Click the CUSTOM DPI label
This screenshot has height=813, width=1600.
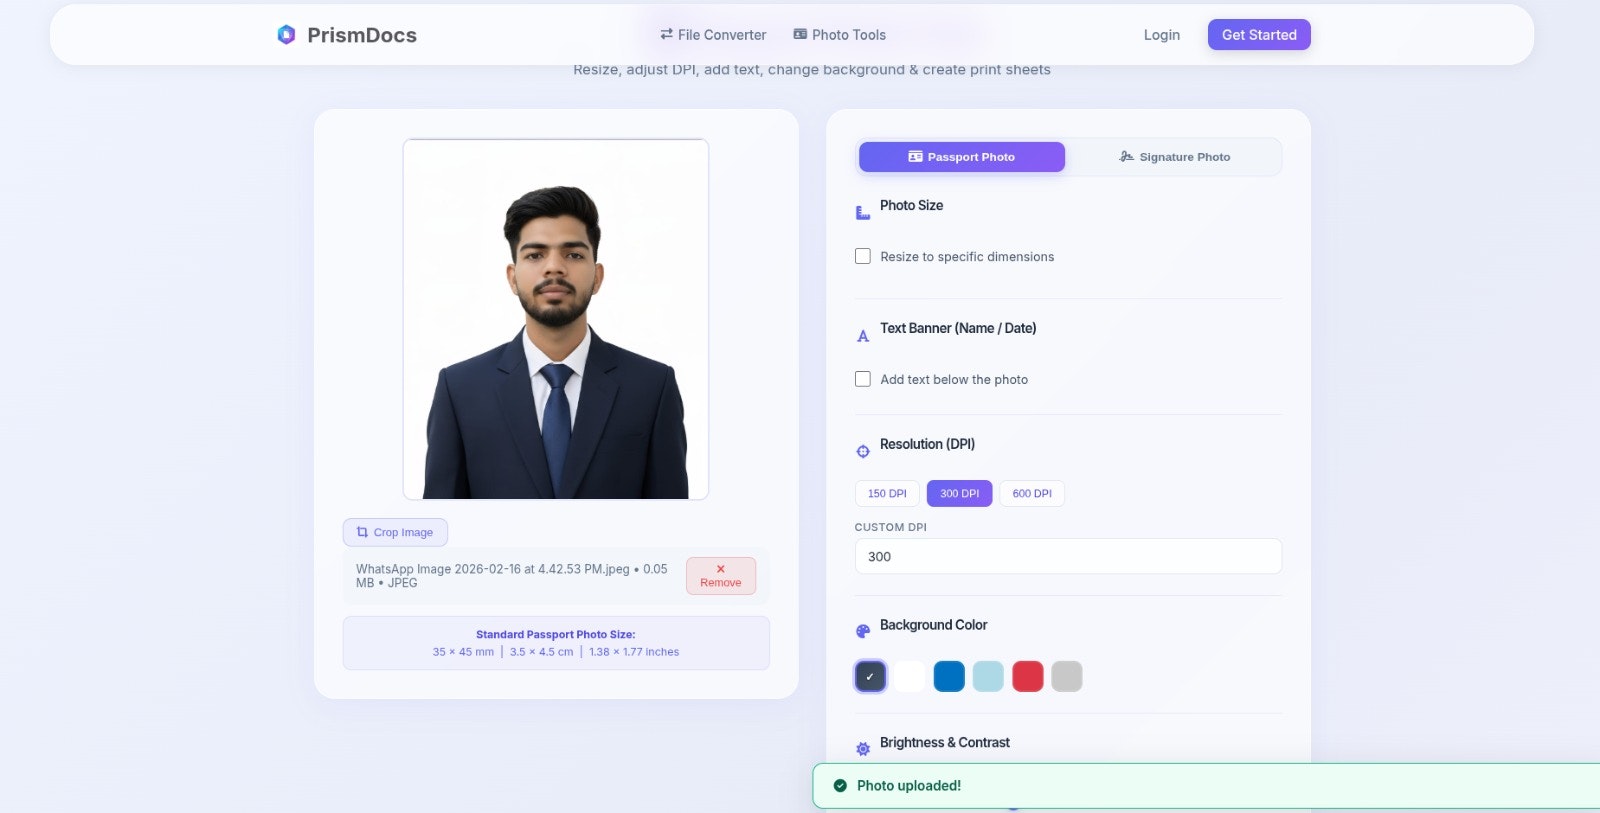890,527
